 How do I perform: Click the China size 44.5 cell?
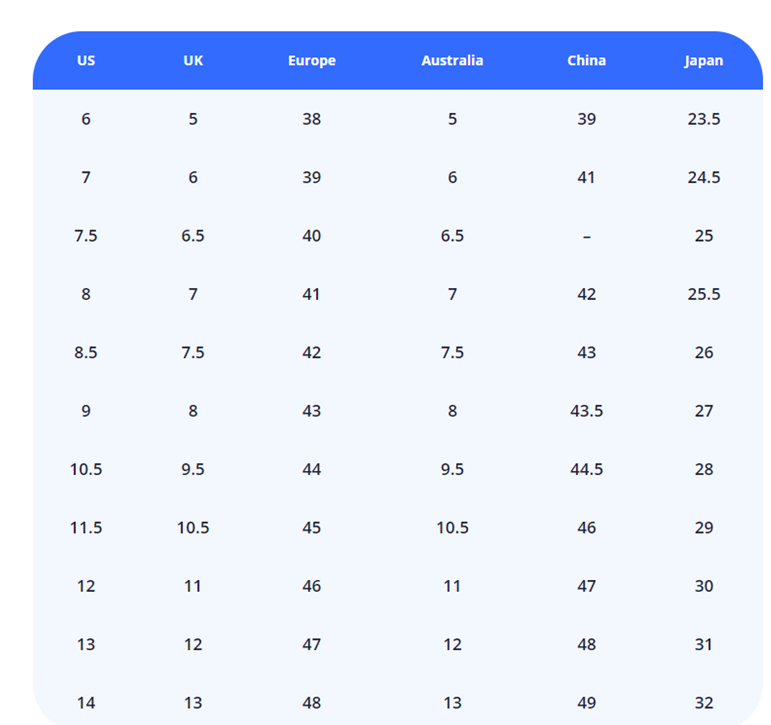[586, 469]
